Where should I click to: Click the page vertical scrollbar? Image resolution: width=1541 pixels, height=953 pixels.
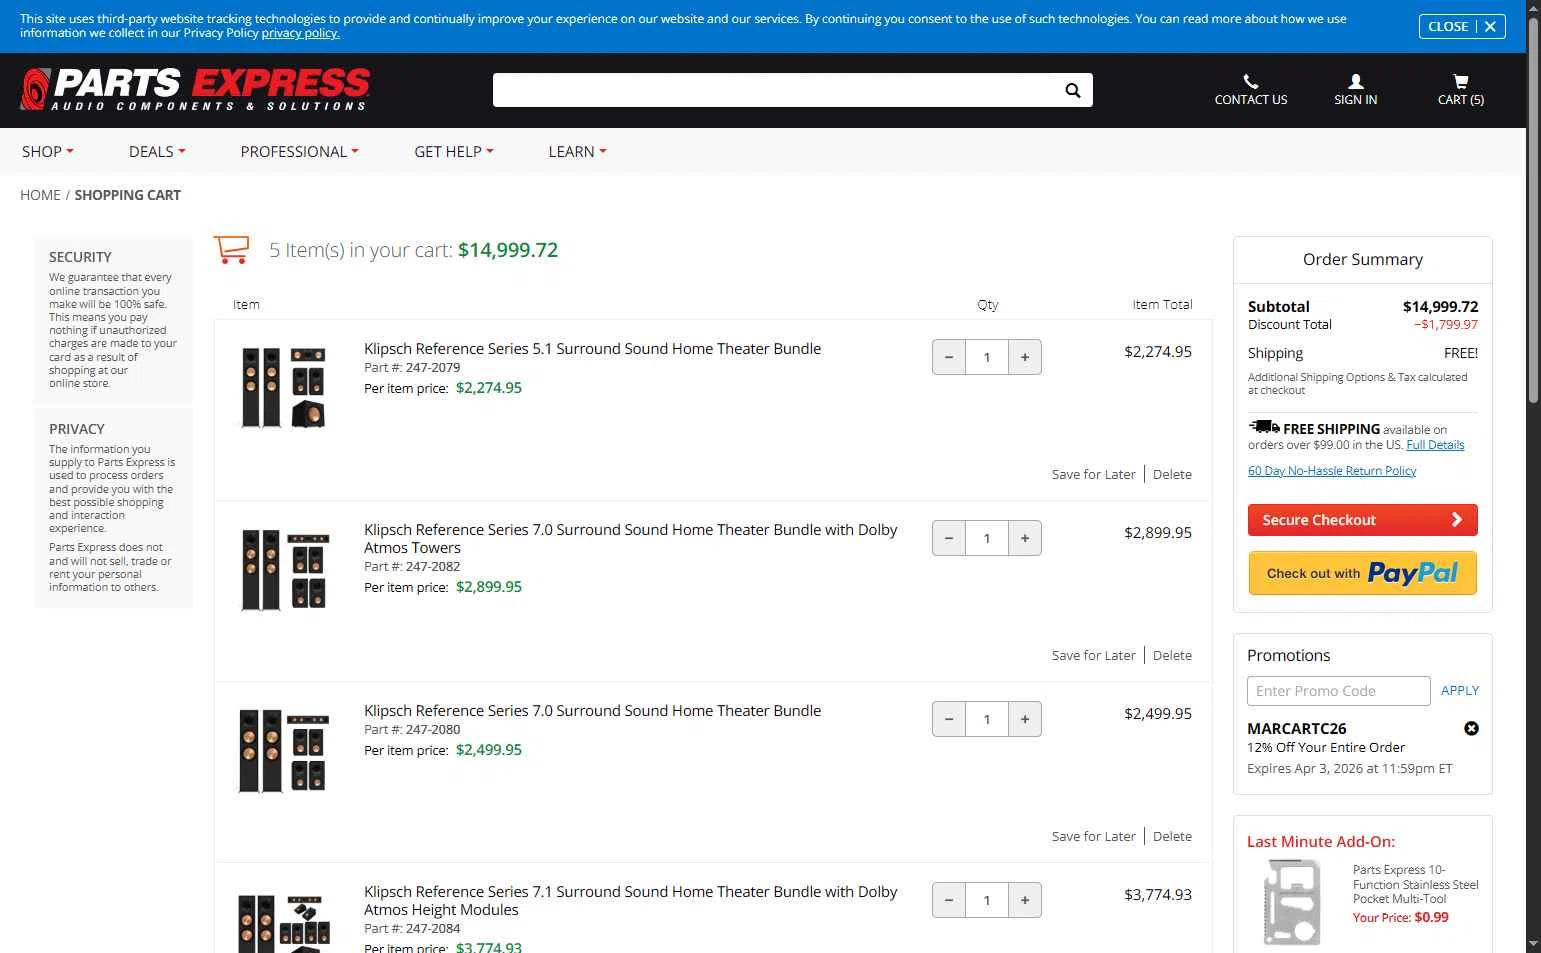[1533, 210]
